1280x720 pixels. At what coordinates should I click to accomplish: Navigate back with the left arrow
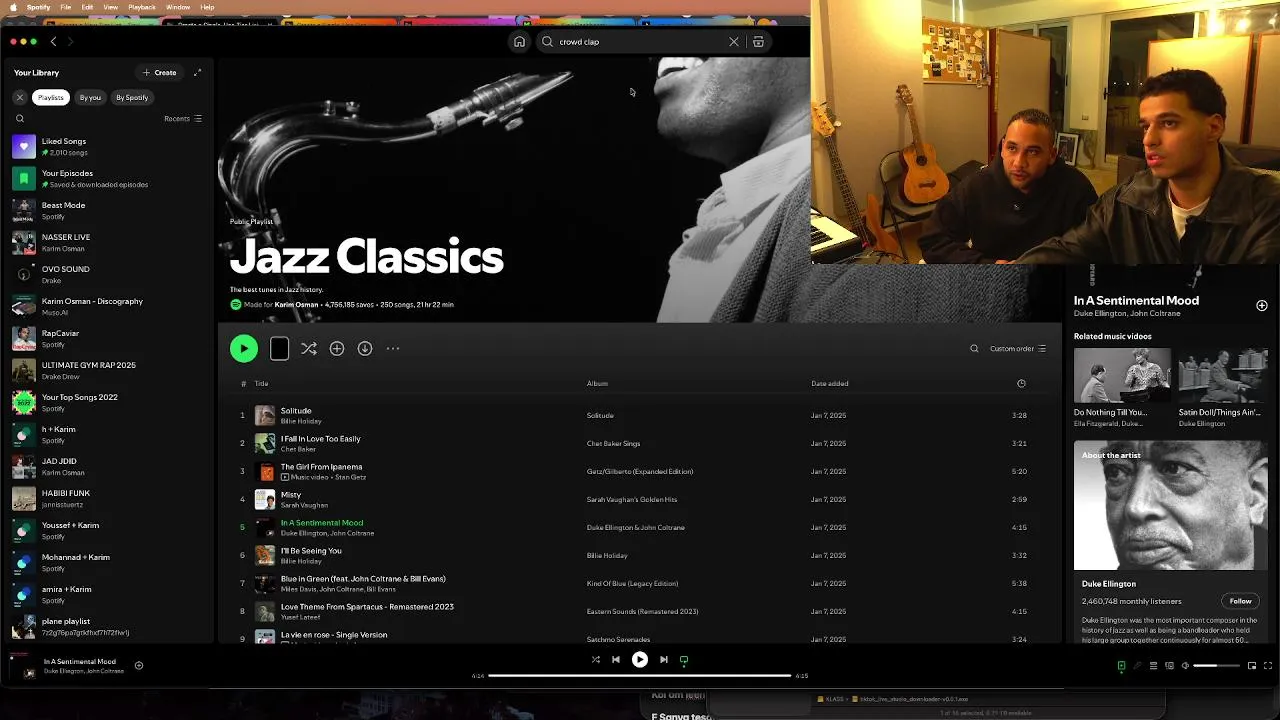54,42
